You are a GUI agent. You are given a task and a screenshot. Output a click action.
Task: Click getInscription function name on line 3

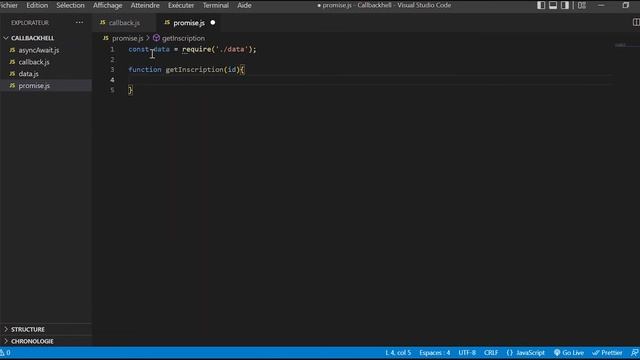(194, 69)
